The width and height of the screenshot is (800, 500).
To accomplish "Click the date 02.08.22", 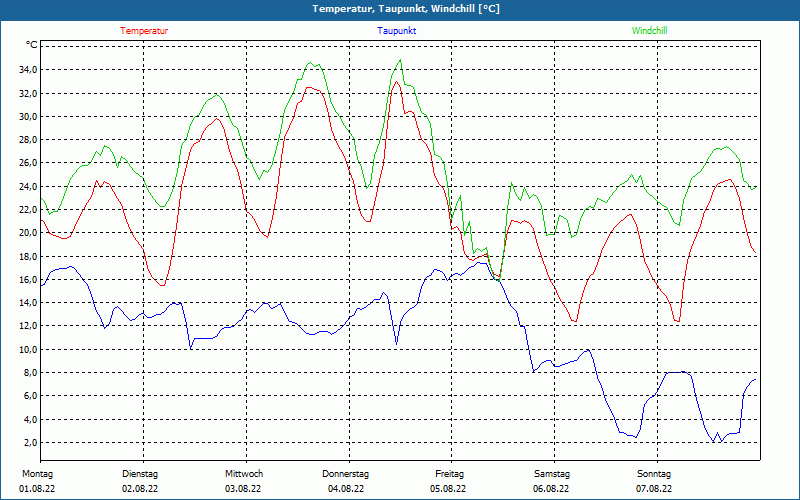I will pyautogui.click(x=140, y=489).
